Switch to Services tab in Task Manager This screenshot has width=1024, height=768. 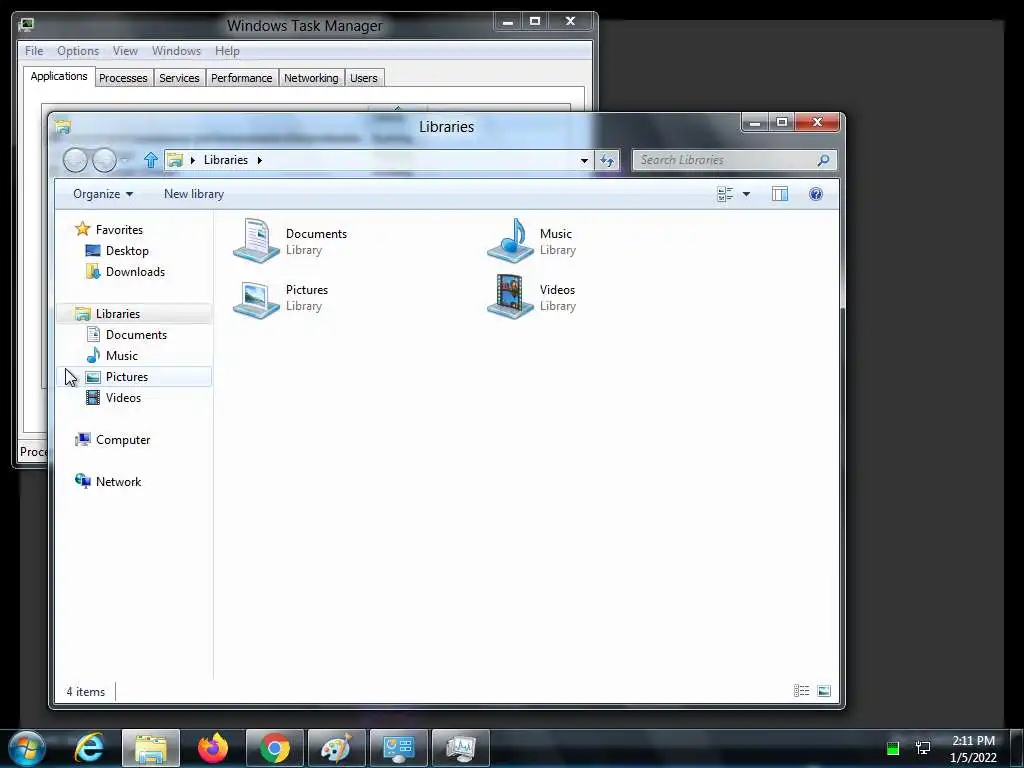(180, 78)
